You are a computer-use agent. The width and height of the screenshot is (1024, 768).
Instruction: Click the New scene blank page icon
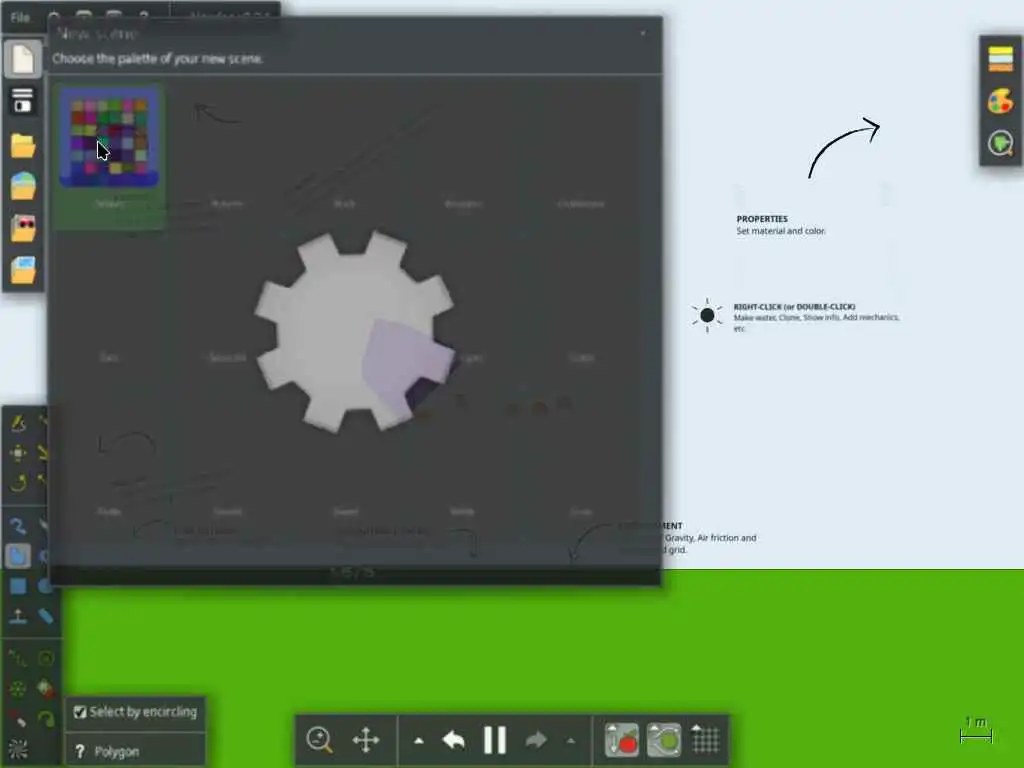click(x=23, y=59)
